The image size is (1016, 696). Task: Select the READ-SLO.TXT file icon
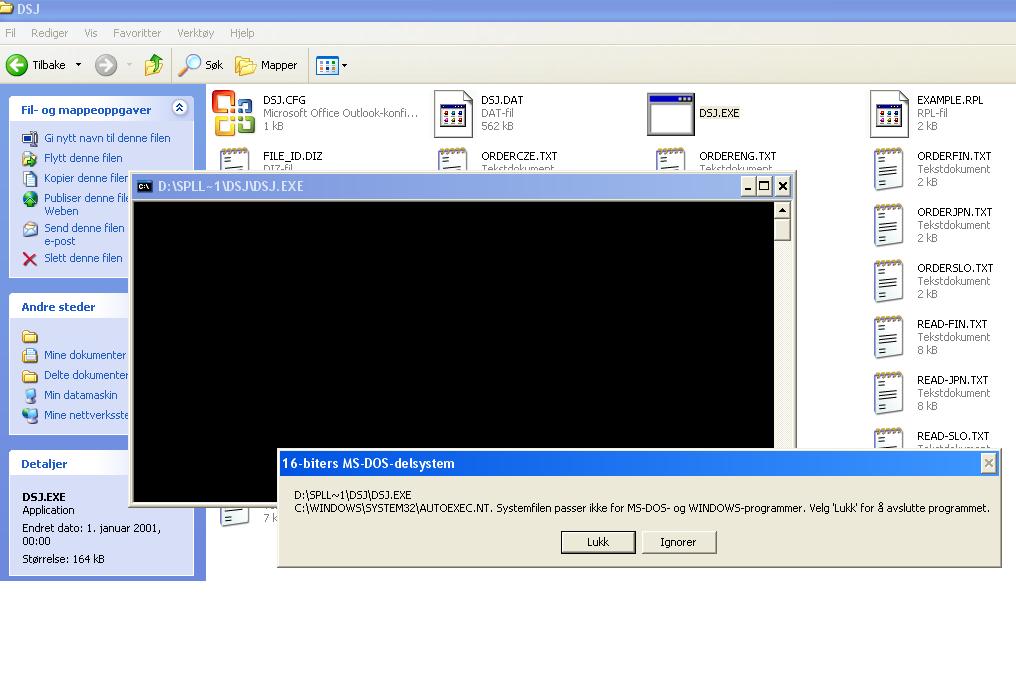pos(888,438)
